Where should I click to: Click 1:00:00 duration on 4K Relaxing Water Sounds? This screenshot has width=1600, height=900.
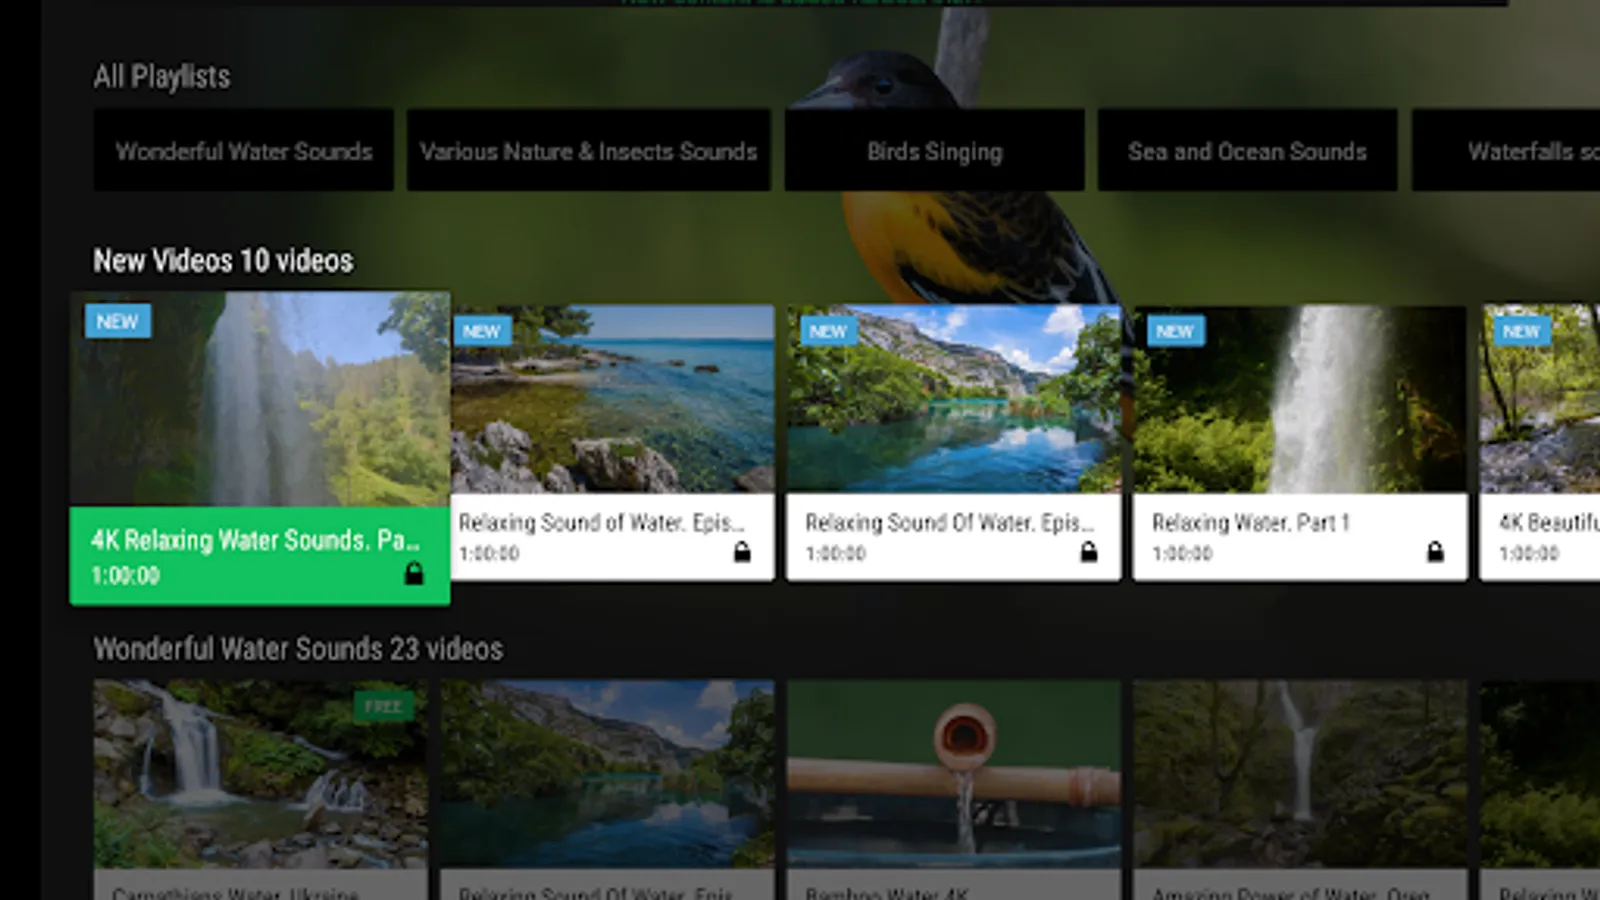click(125, 575)
